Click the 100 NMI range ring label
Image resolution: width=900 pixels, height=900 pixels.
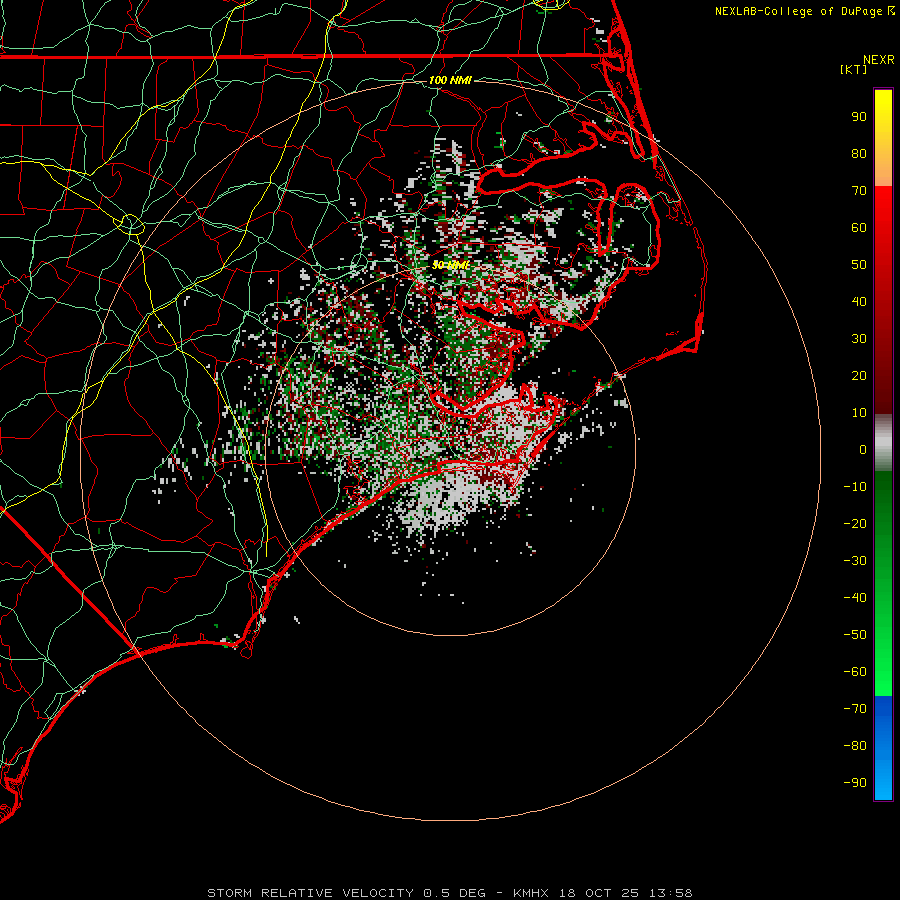click(450, 80)
